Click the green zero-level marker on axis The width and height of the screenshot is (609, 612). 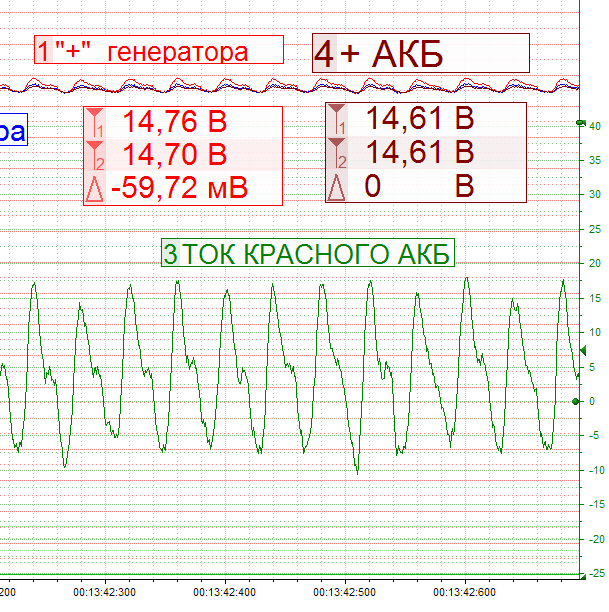(x=575, y=401)
